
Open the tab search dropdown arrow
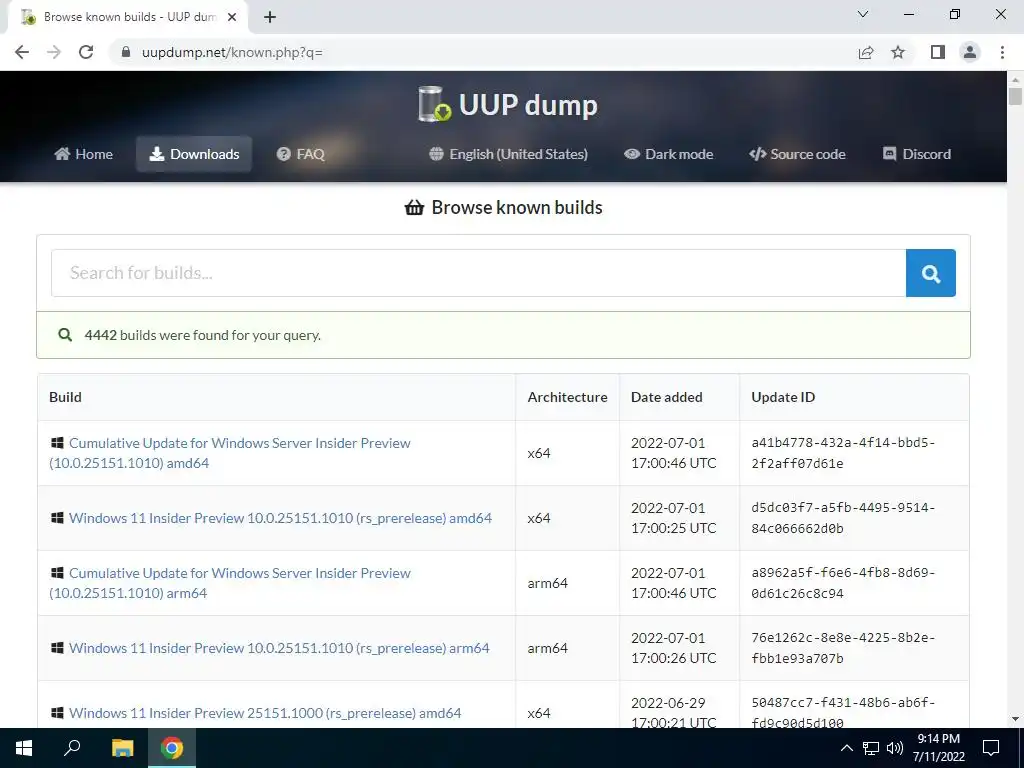(x=863, y=14)
